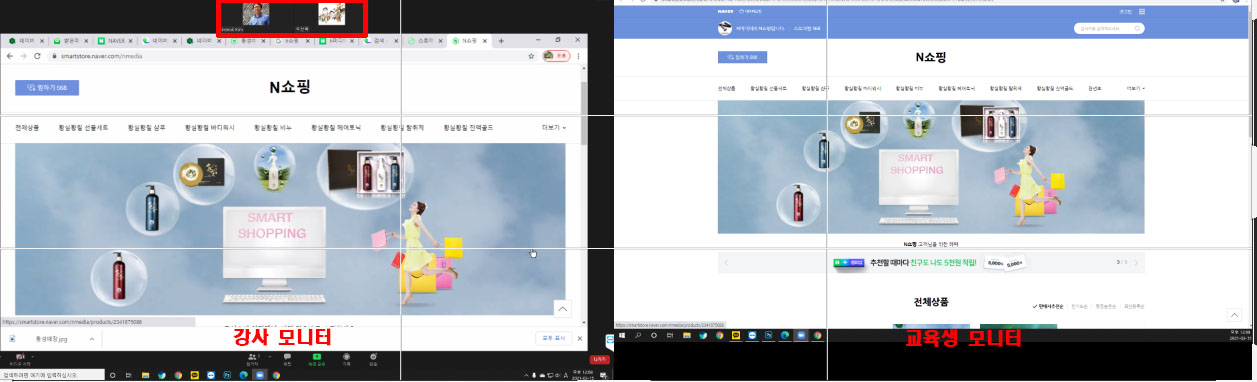The height and width of the screenshot is (382, 1257).
Task: Close the active N쇼핑 tab
Action: point(485,41)
